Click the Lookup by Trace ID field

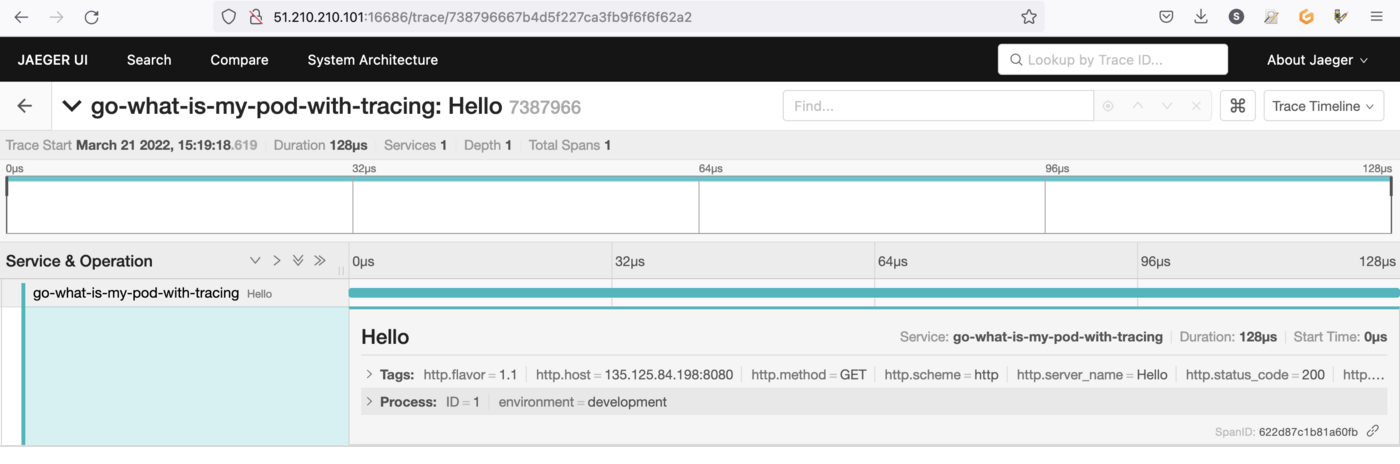coord(1112,60)
